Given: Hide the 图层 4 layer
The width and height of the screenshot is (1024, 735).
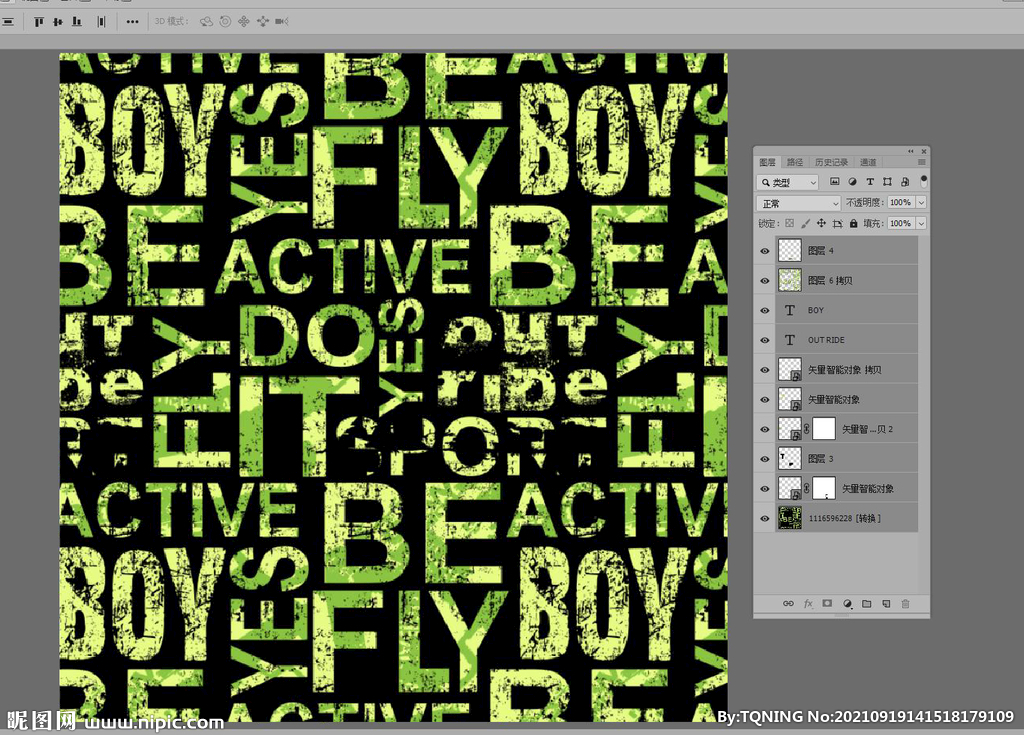Looking at the screenshot, I should (765, 251).
